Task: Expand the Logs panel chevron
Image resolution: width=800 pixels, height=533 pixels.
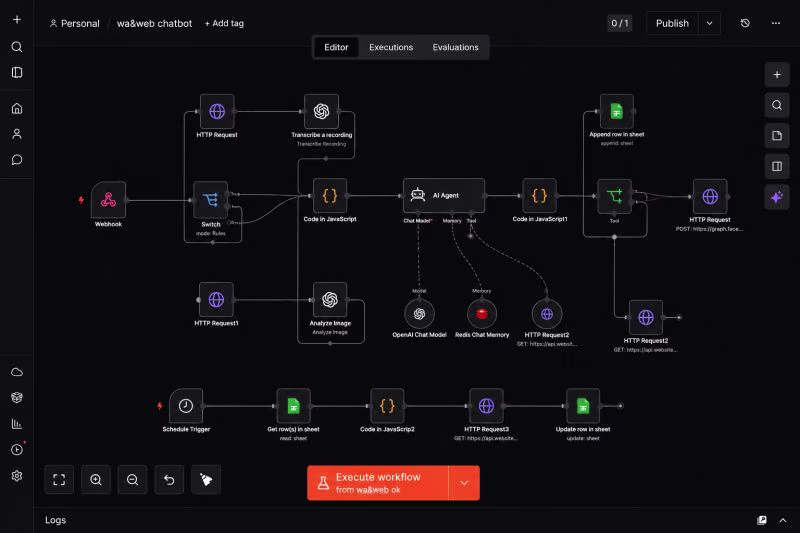Action: point(783,520)
